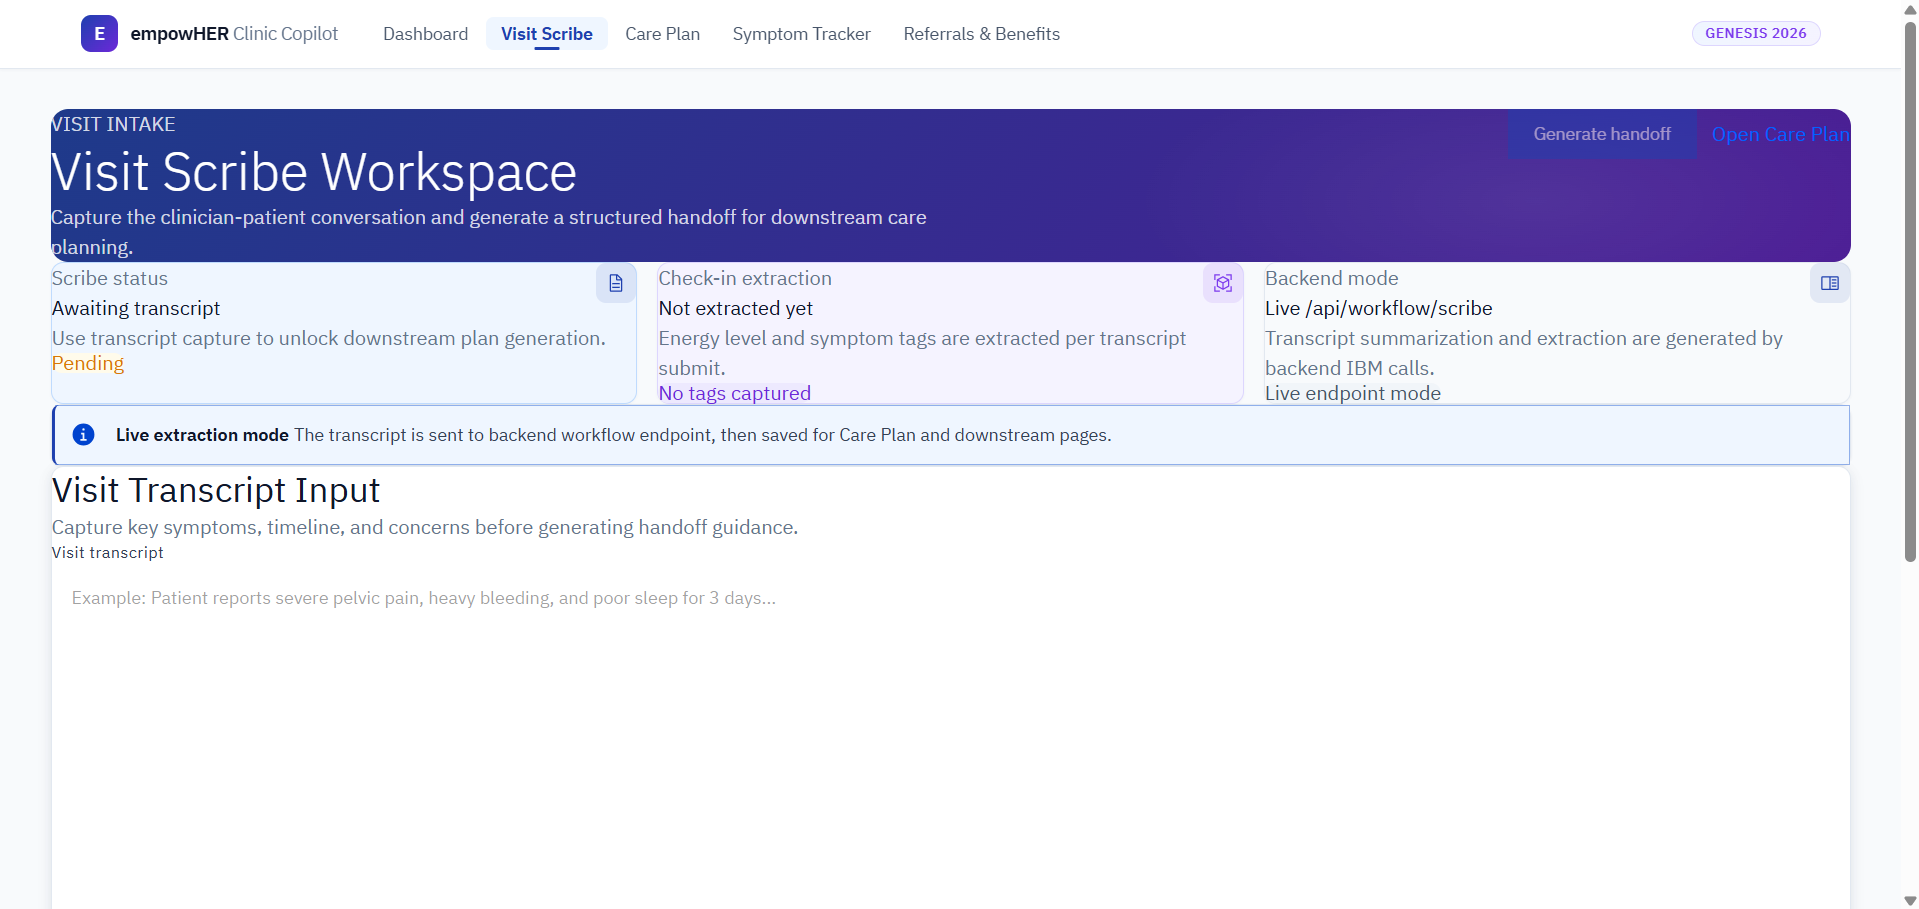The width and height of the screenshot is (1919, 909).
Task: Click the VISIT INTAKE label
Action: [113, 124]
